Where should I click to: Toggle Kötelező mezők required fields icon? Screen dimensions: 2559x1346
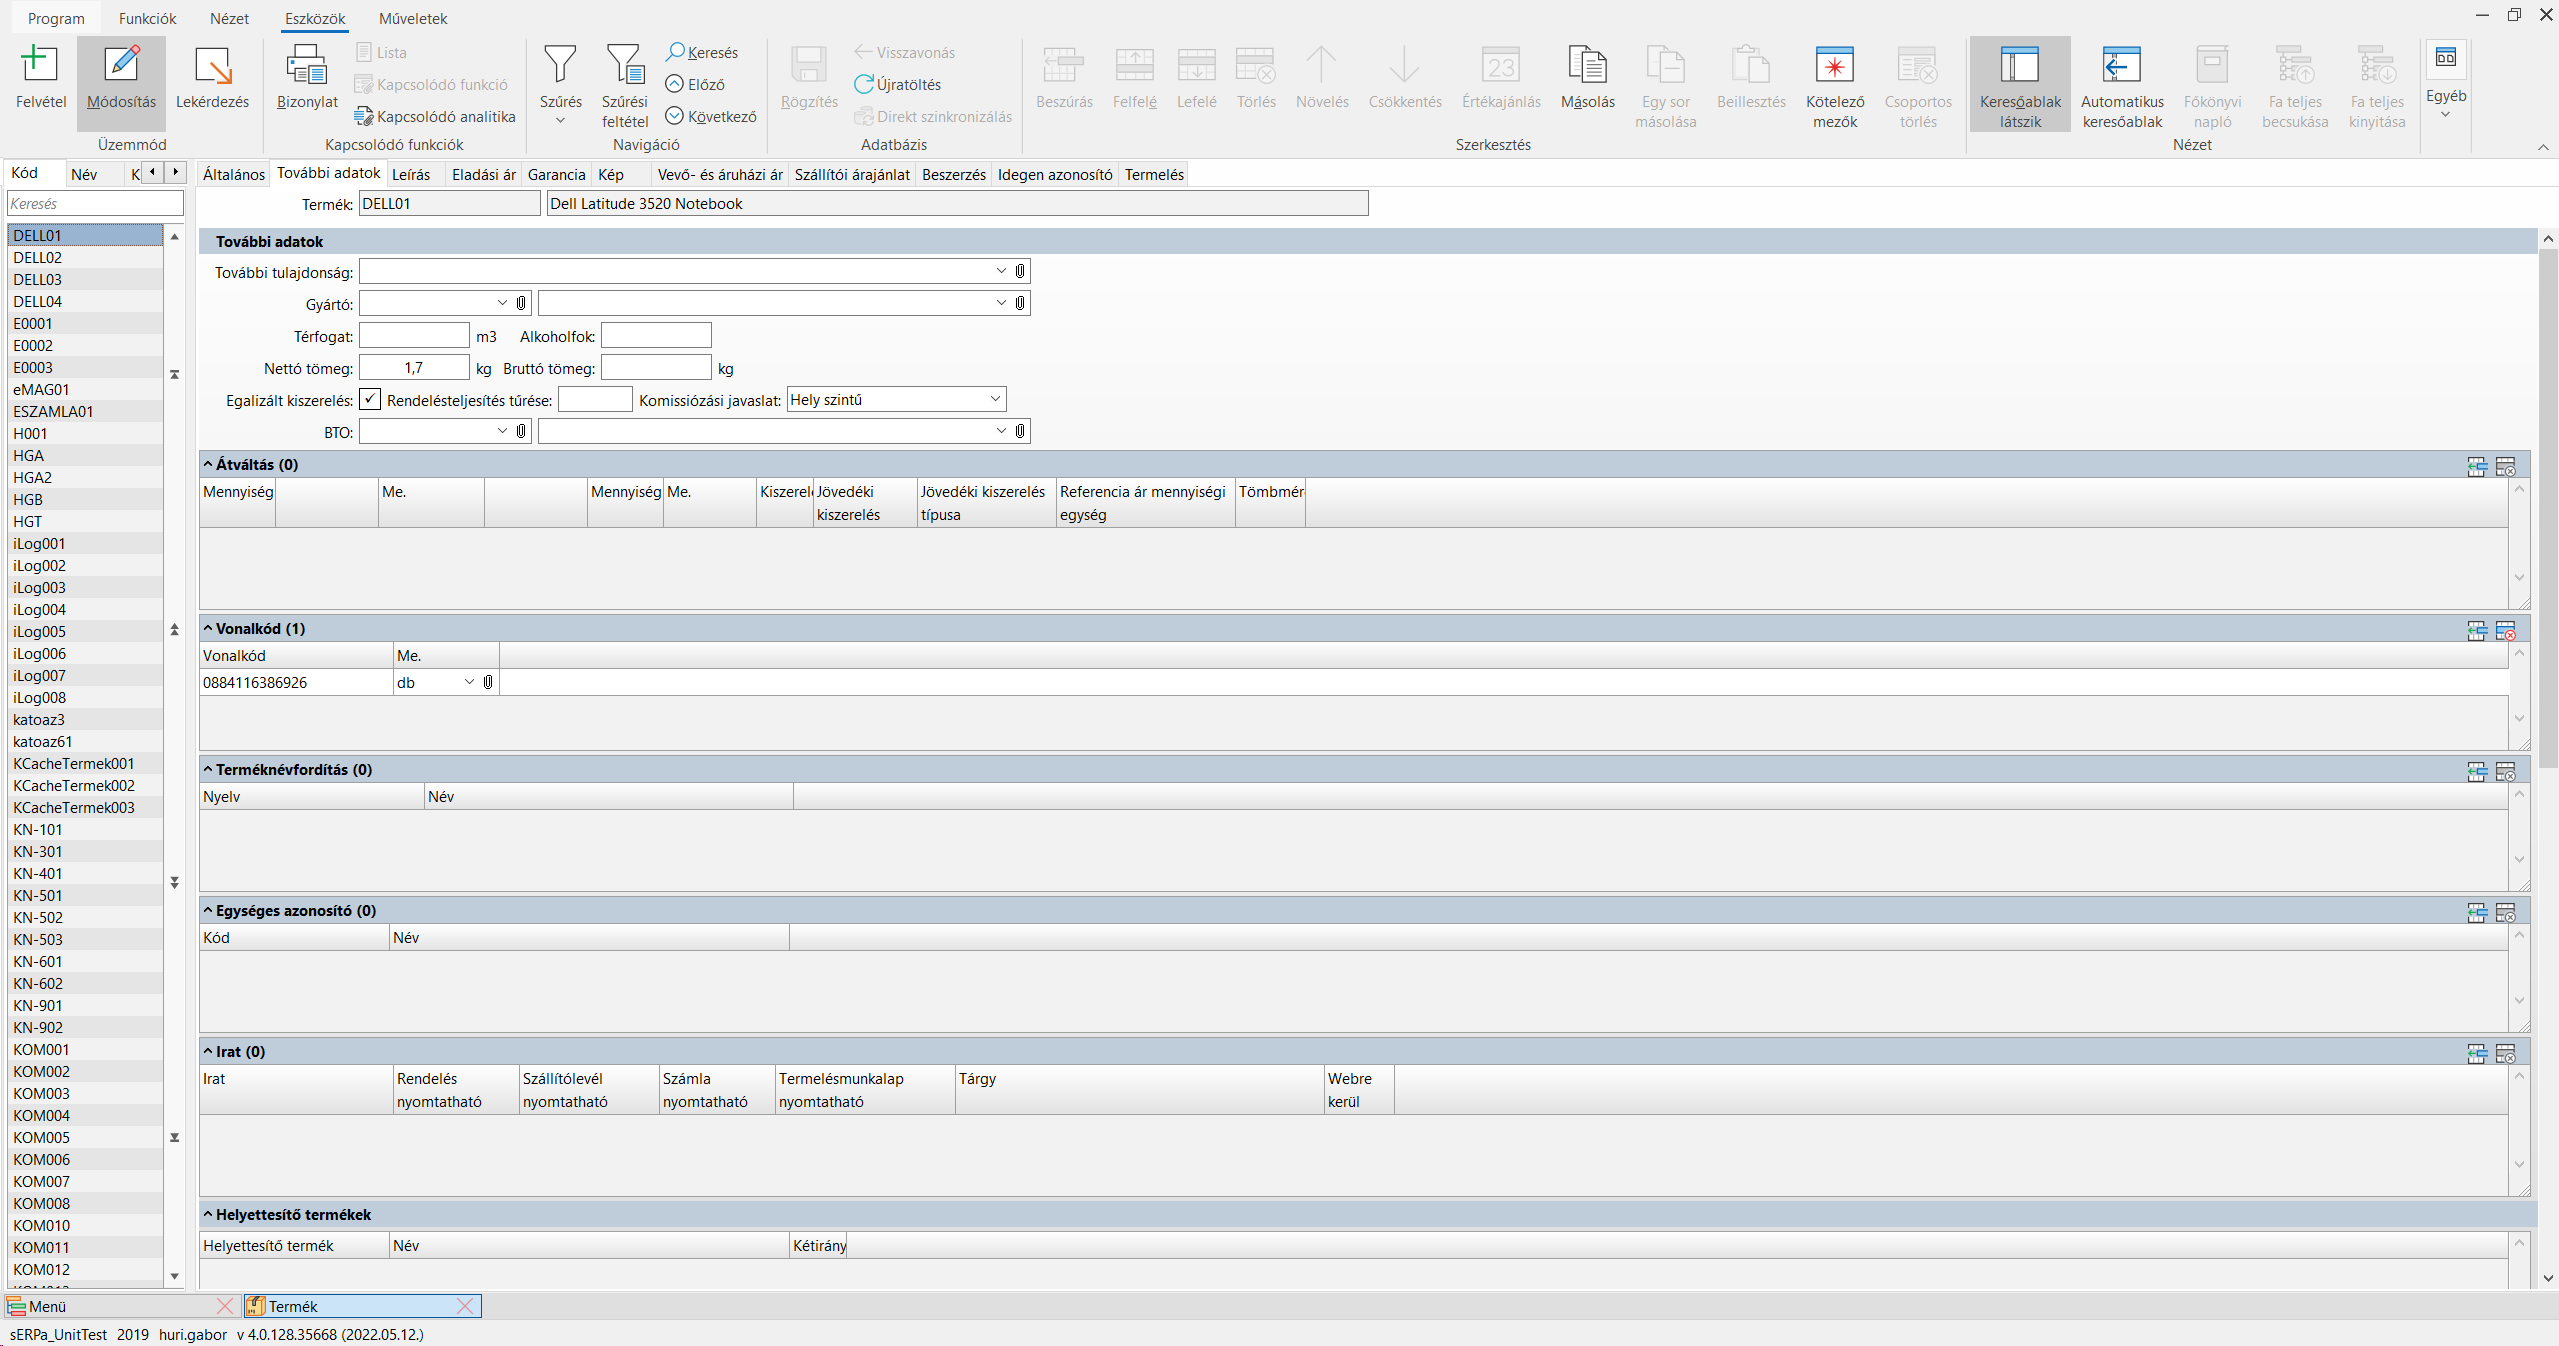coord(1834,66)
